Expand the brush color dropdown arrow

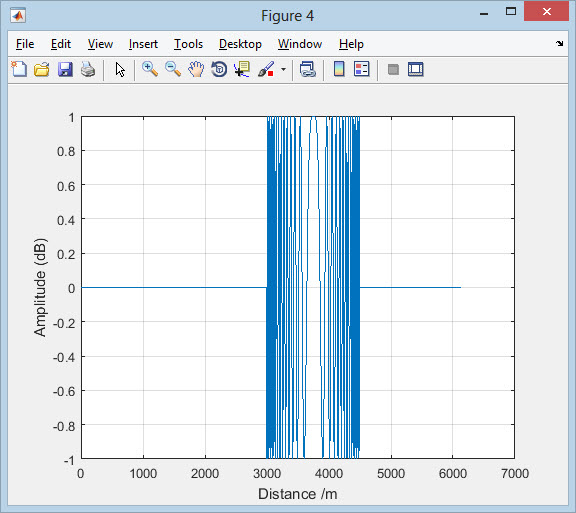pyautogui.click(x=283, y=69)
